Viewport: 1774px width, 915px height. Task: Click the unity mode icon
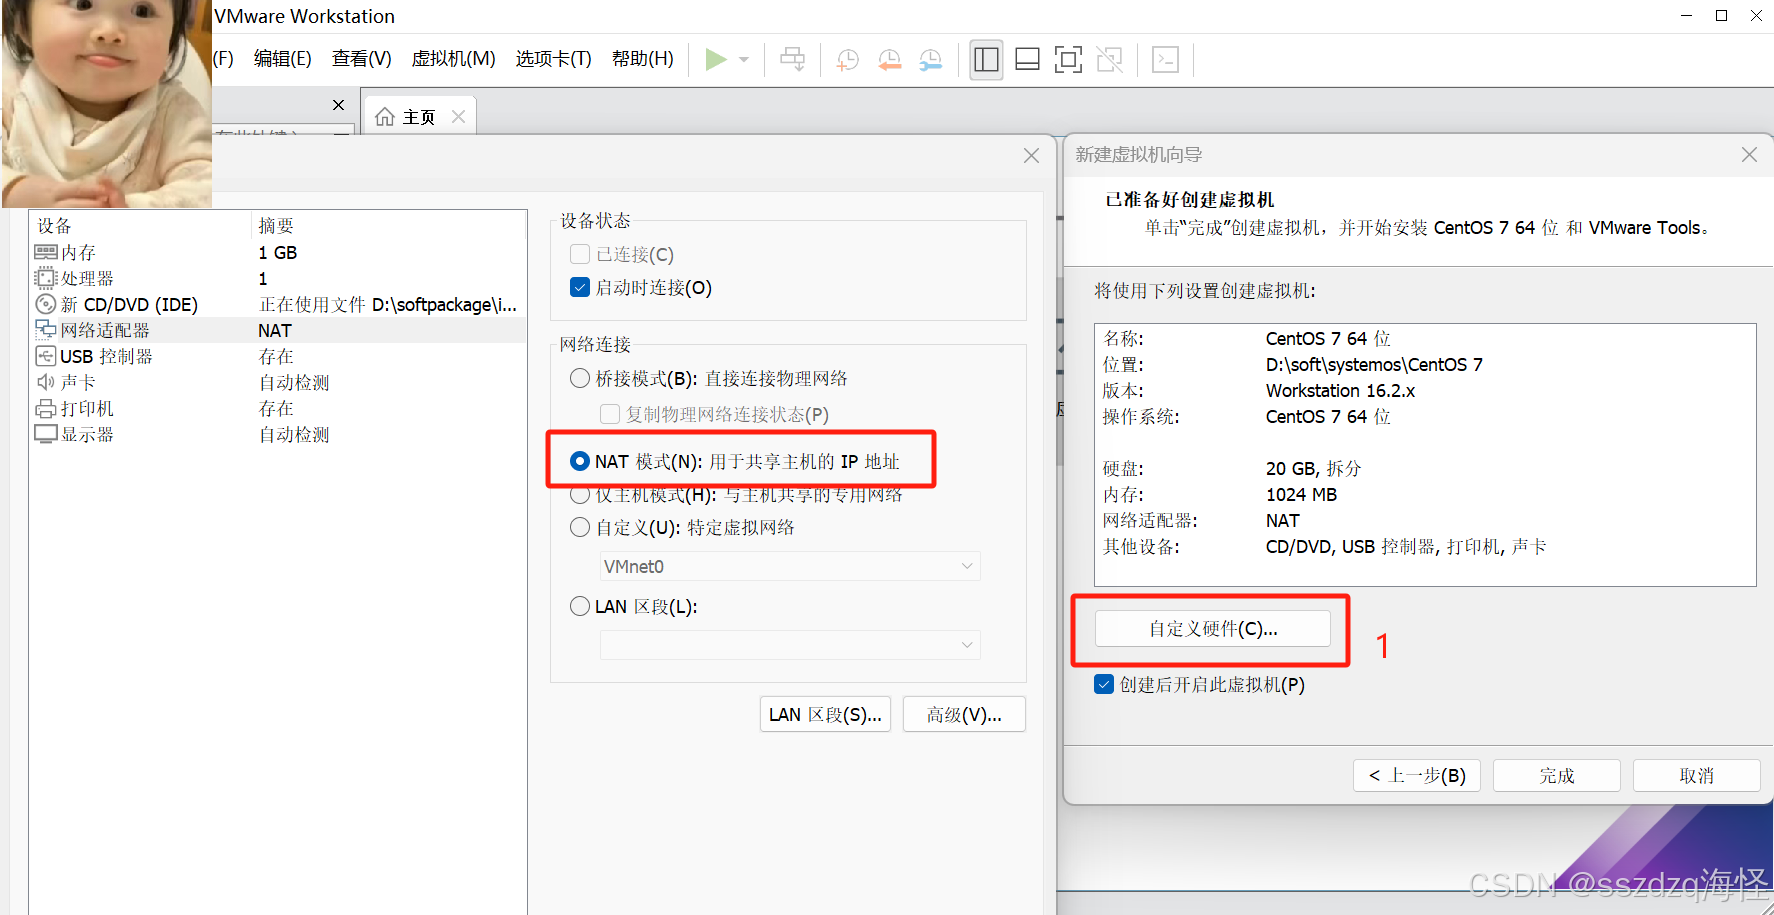coord(1109,60)
